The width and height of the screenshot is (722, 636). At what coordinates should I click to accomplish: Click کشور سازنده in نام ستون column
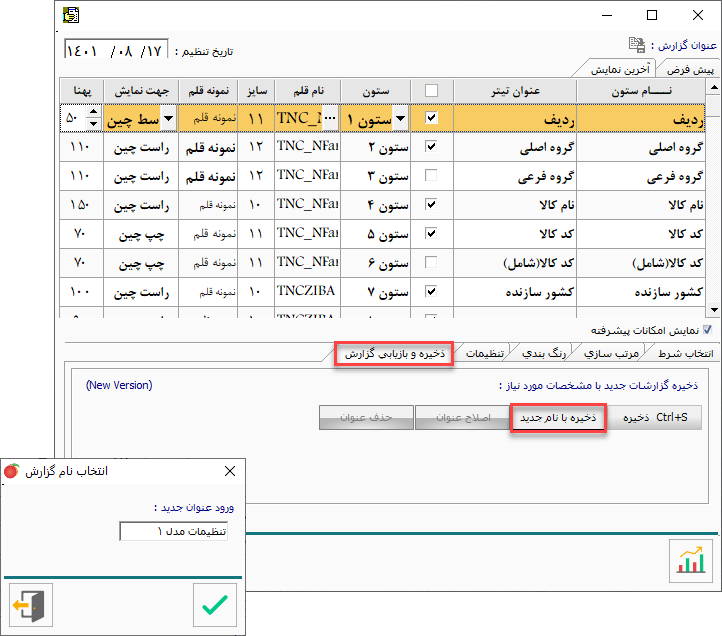click(641, 292)
